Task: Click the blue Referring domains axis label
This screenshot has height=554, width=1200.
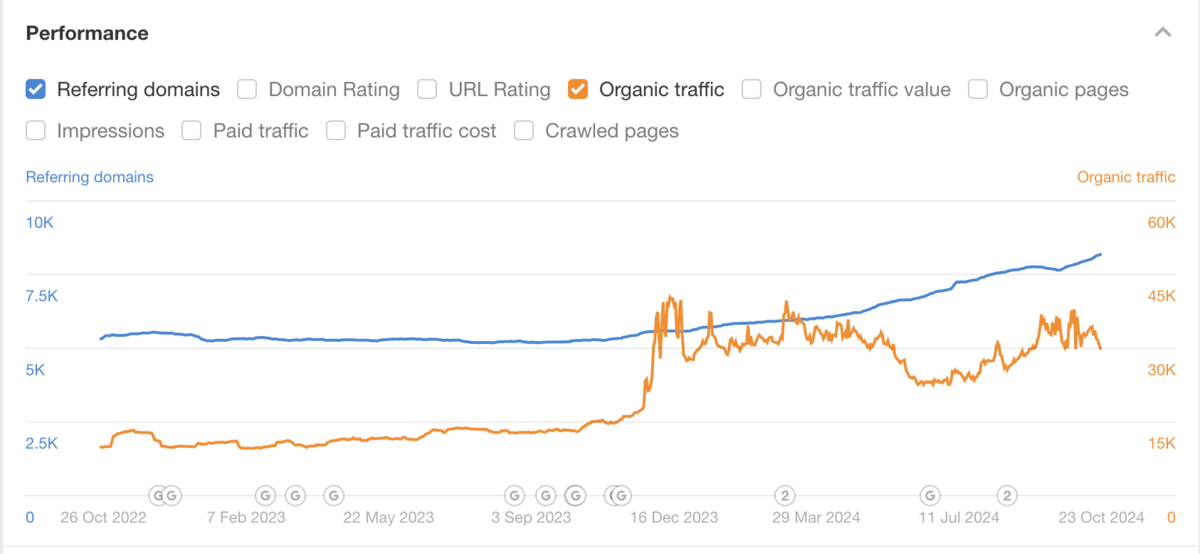Action: pos(90,177)
